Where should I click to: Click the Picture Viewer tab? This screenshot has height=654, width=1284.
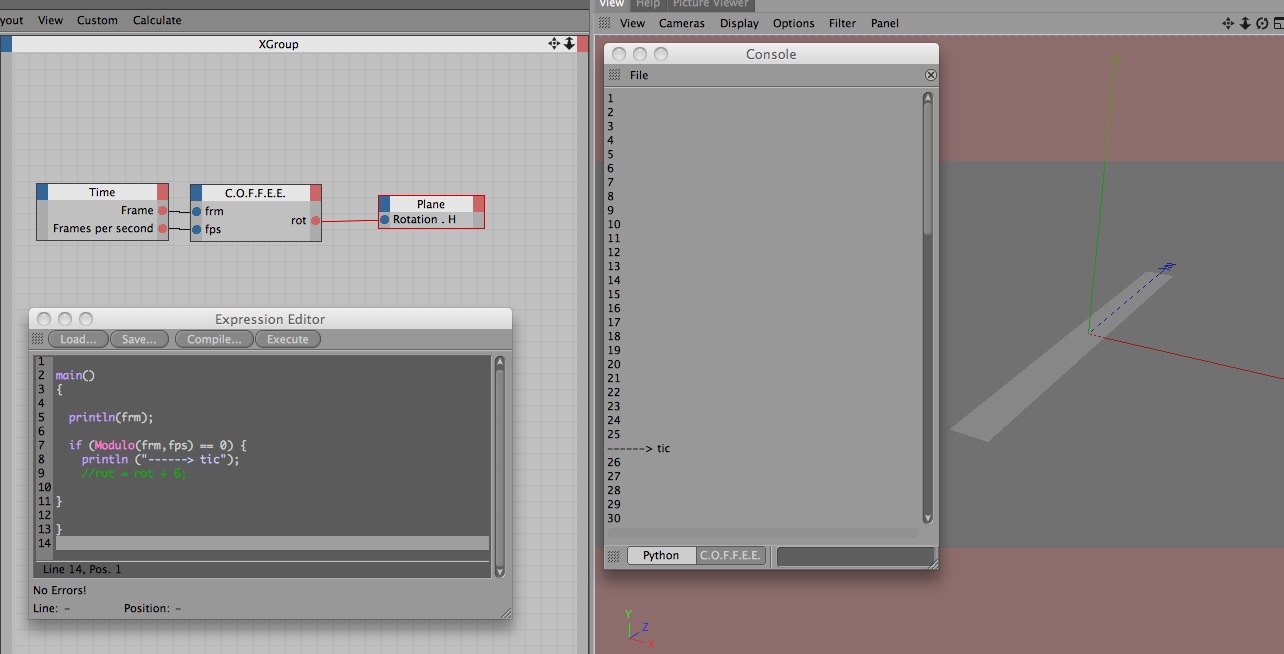click(x=710, y=4)
